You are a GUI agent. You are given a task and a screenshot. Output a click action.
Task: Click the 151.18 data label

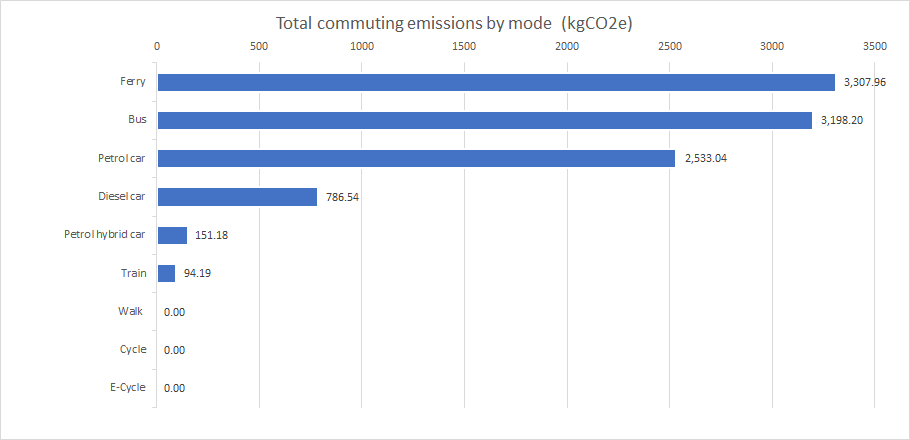click(x=212, y=235)
